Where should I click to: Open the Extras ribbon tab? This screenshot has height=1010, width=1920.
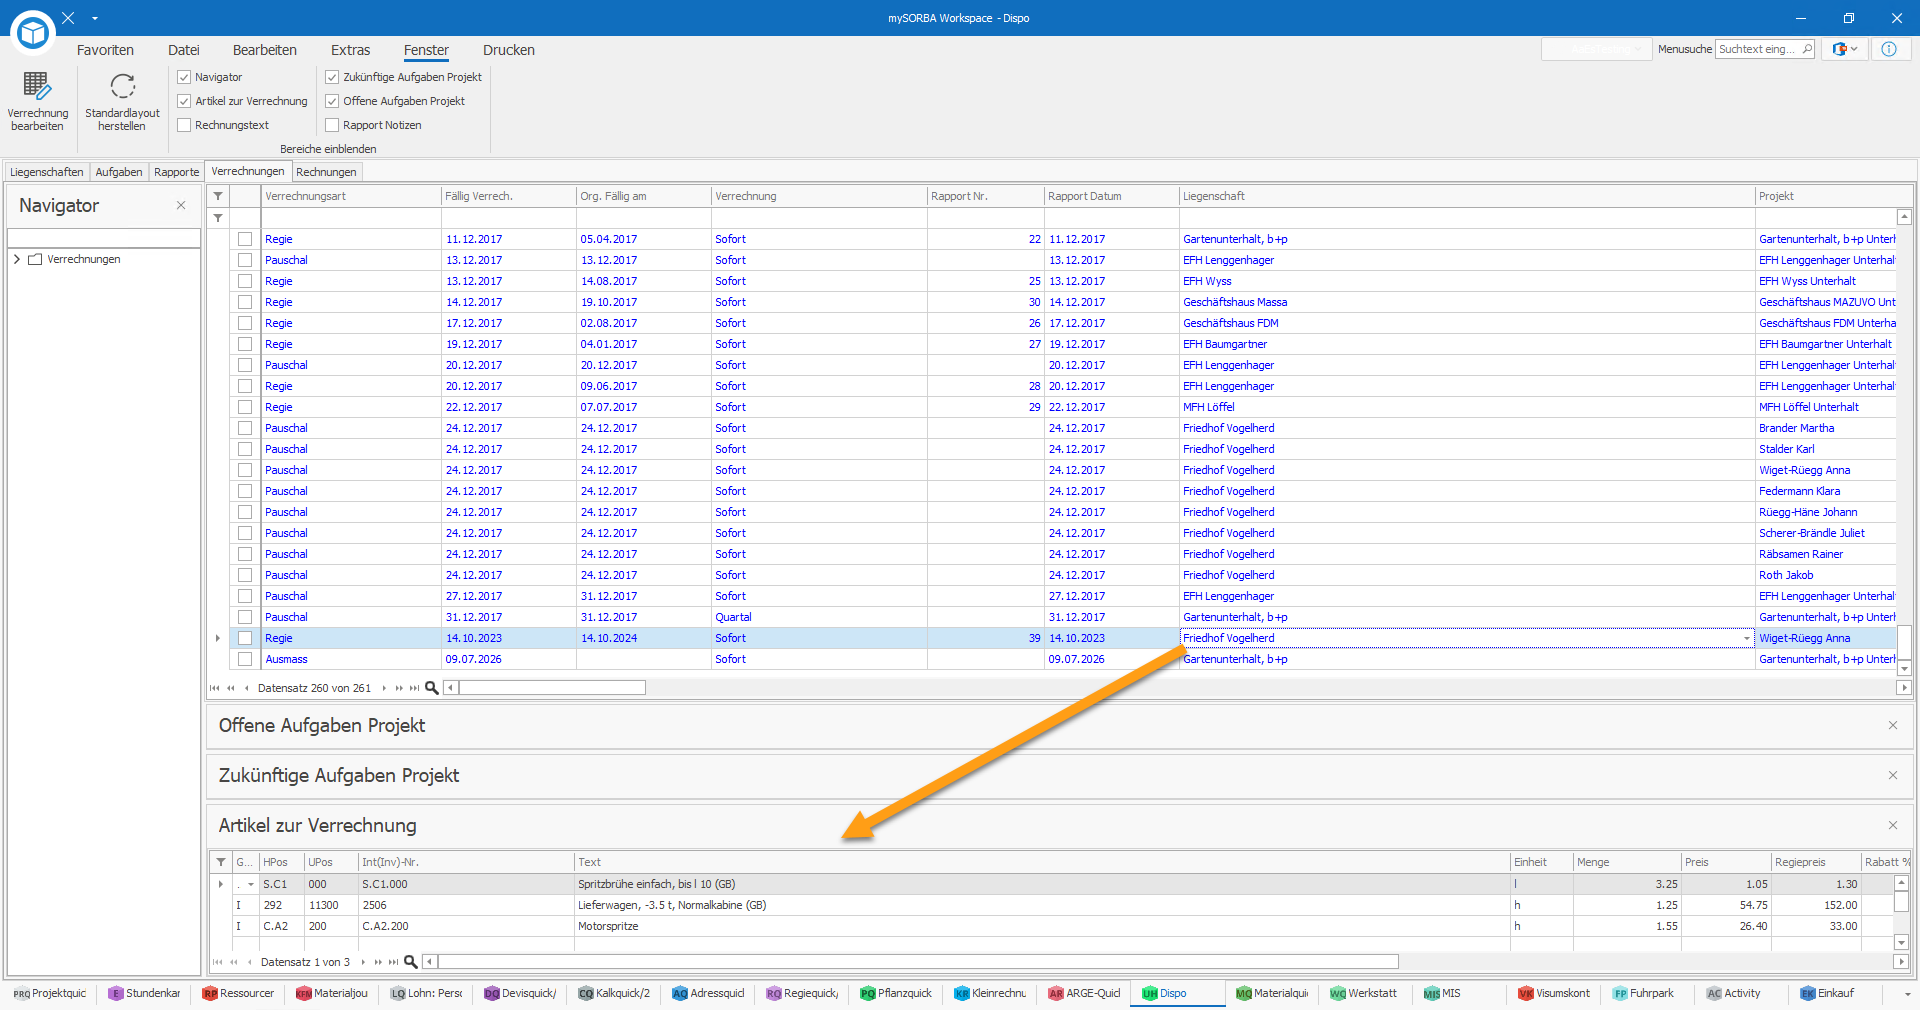pos(351,50)
